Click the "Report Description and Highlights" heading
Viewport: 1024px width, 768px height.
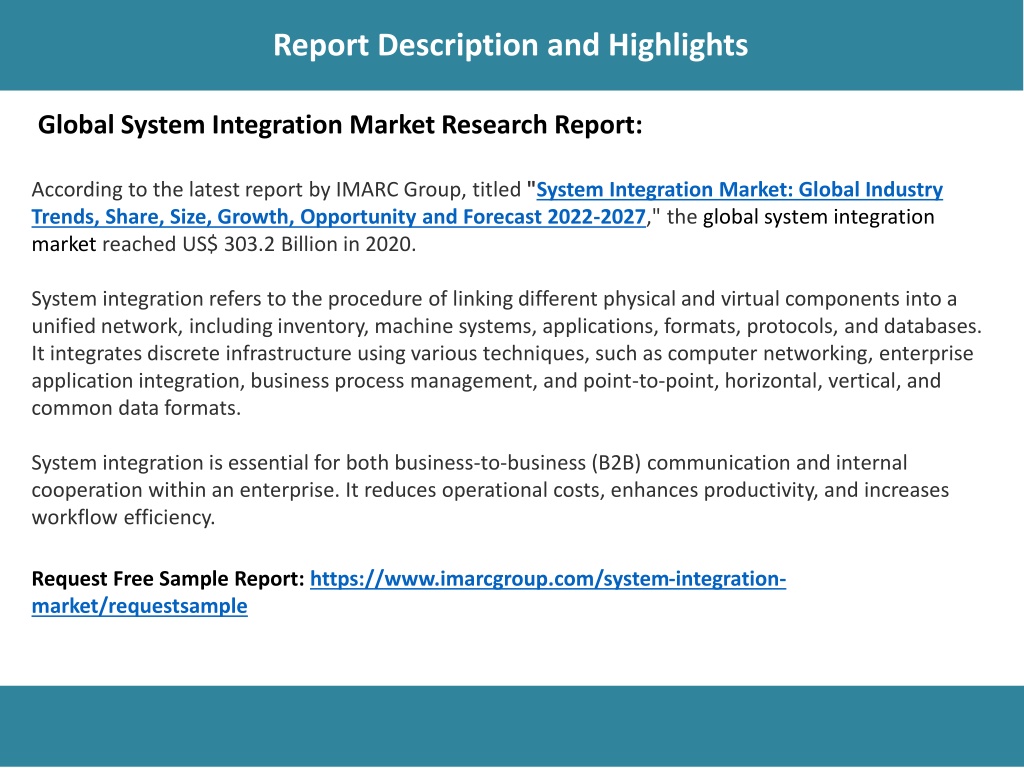(x=510, y=45)
